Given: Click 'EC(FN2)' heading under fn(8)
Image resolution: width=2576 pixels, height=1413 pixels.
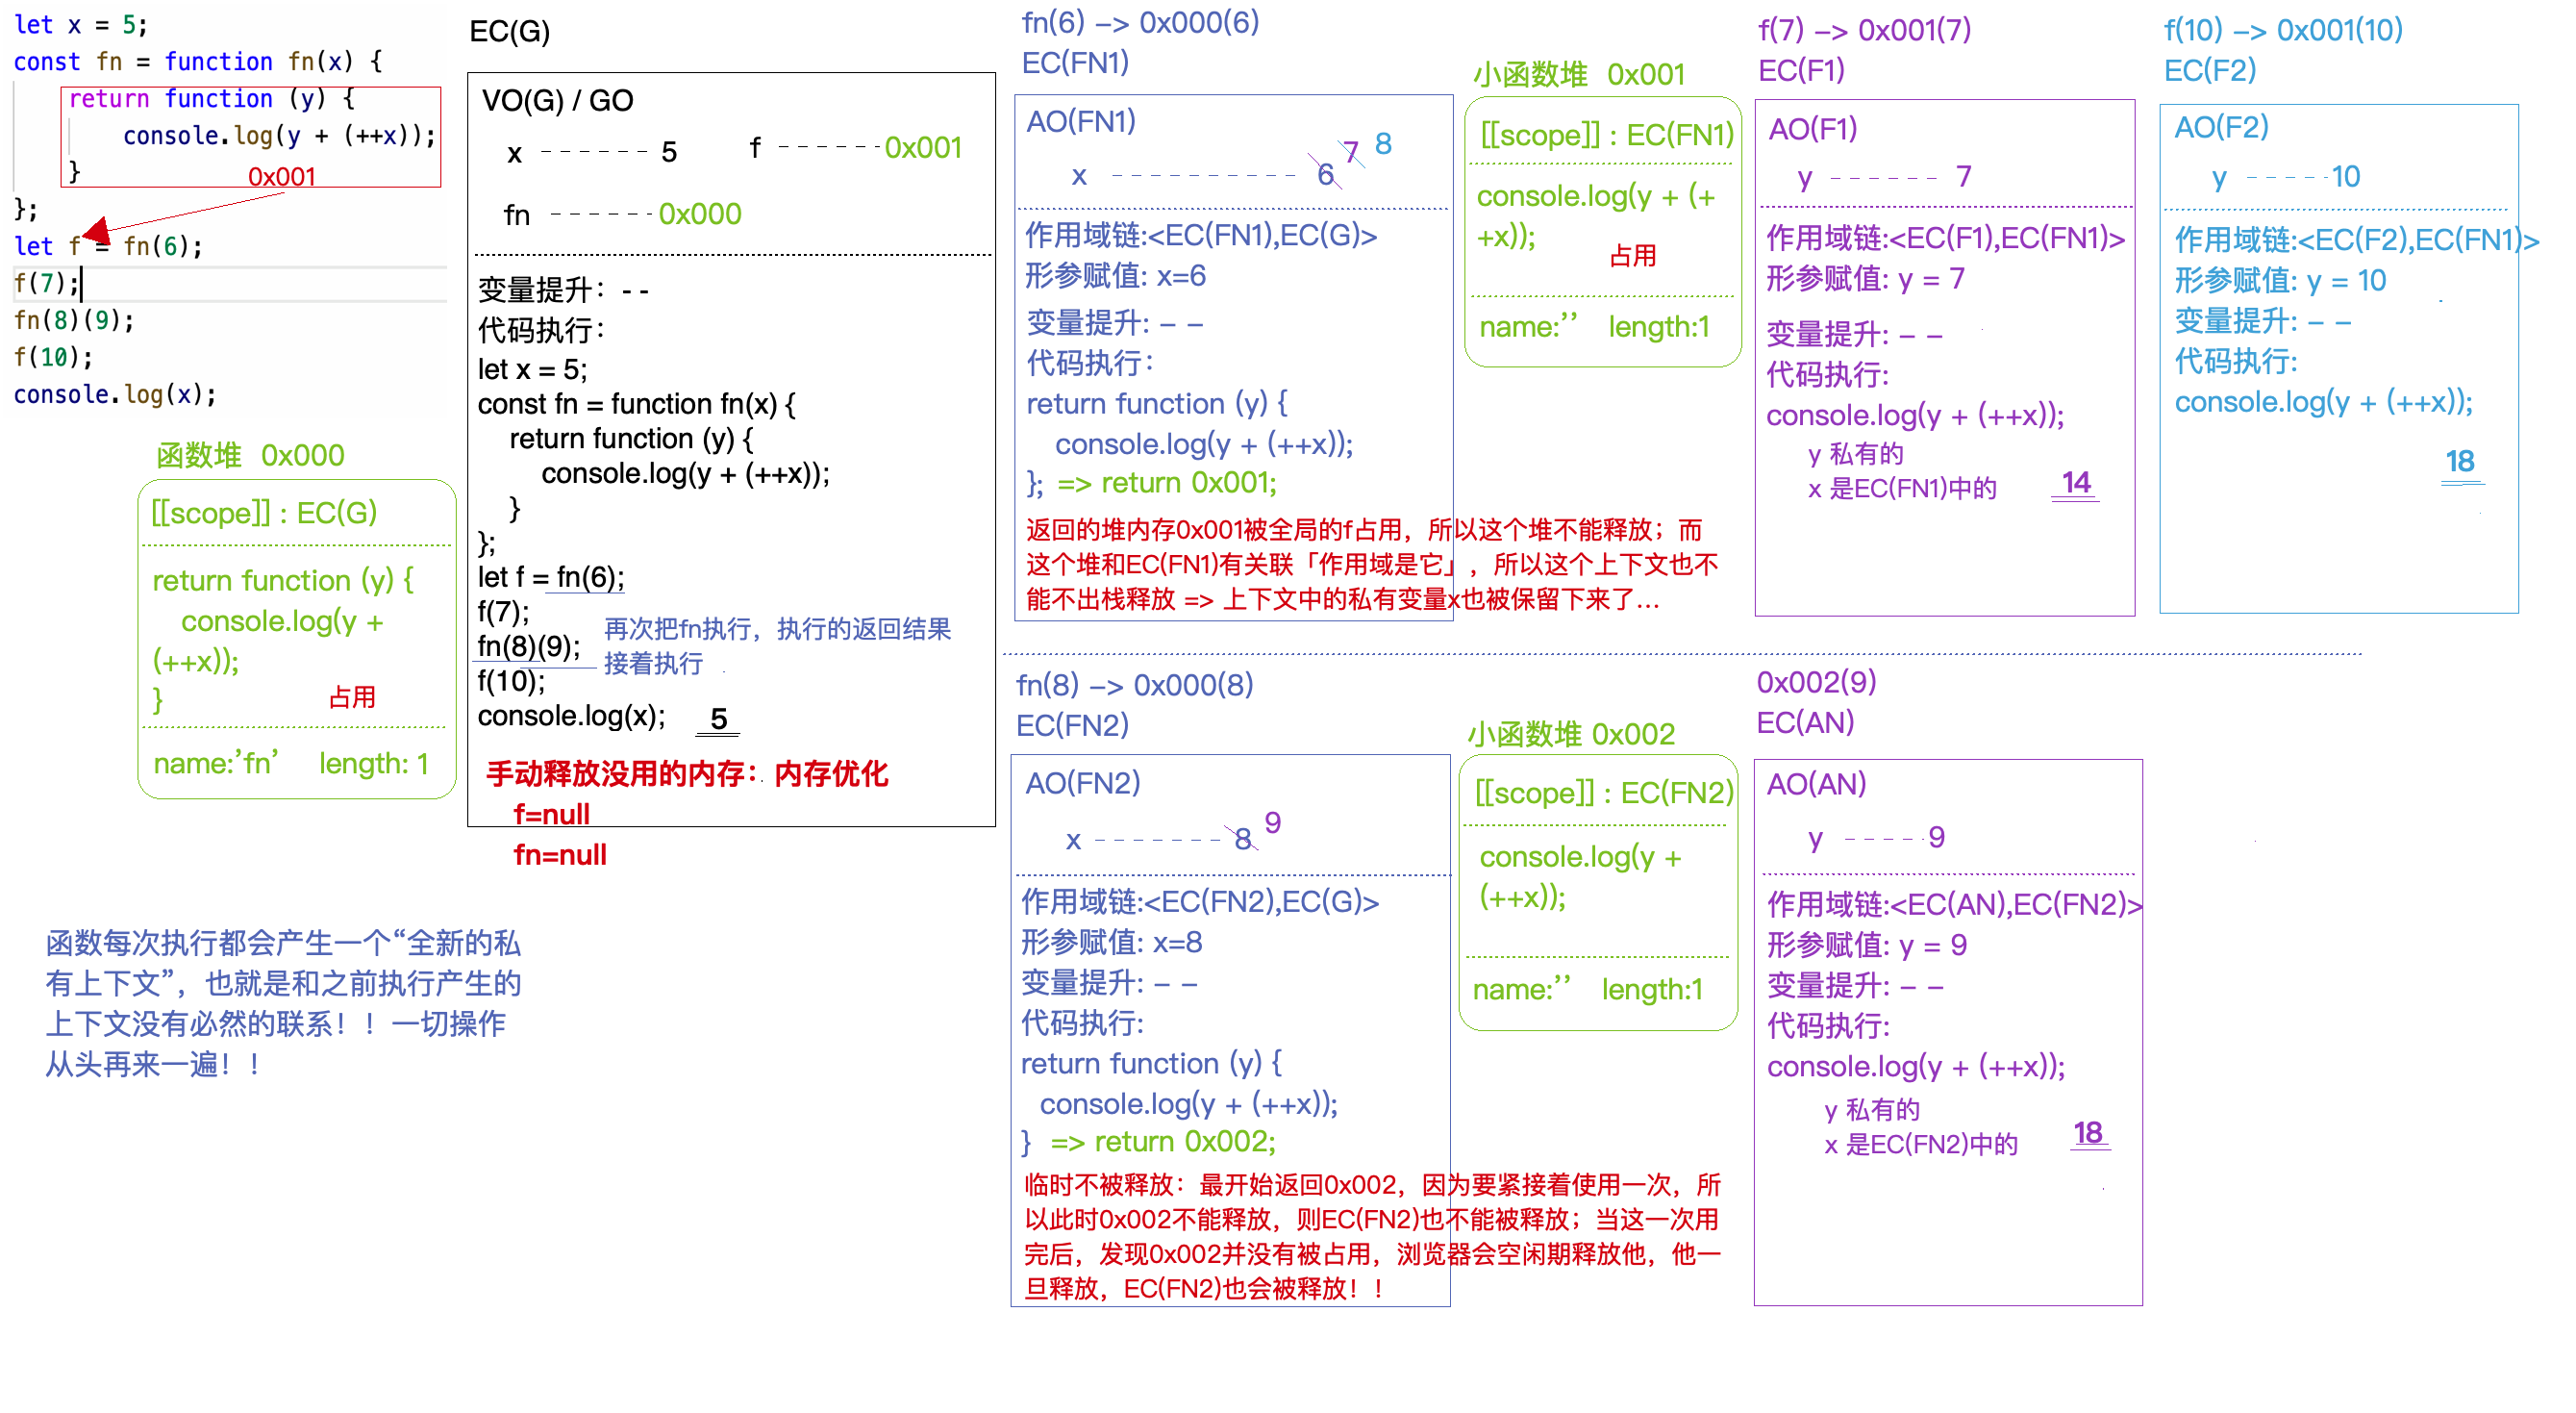Looking at the screenshot, I should [1072, 726].
